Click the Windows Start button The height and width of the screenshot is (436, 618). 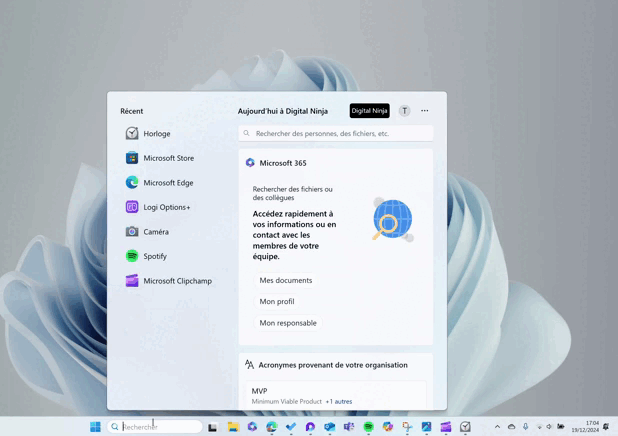pos(95,427)
